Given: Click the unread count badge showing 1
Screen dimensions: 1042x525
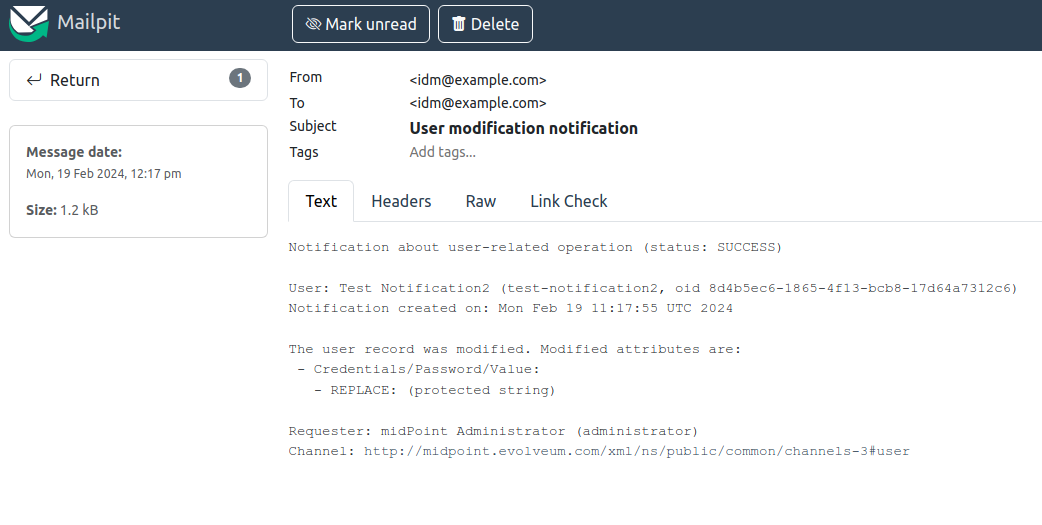Looking at the screenshot, I should tap(240, 78).
